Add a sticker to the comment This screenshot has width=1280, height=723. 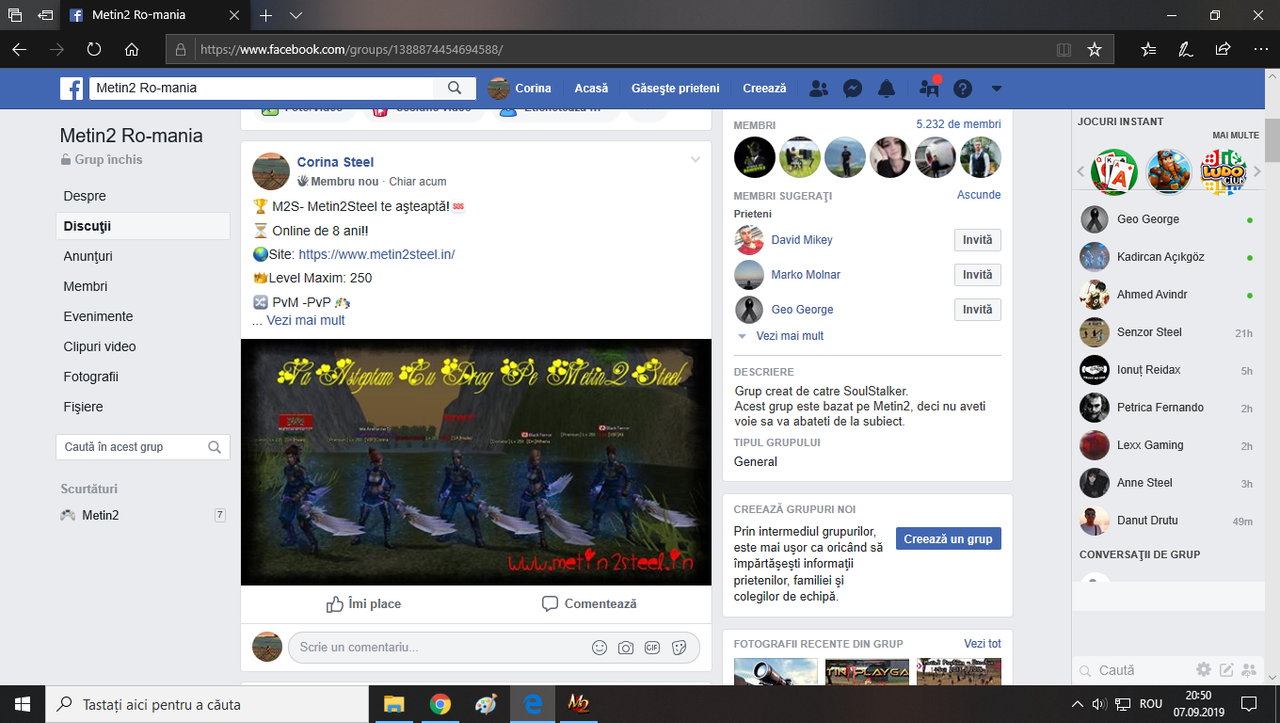[679, 647]
